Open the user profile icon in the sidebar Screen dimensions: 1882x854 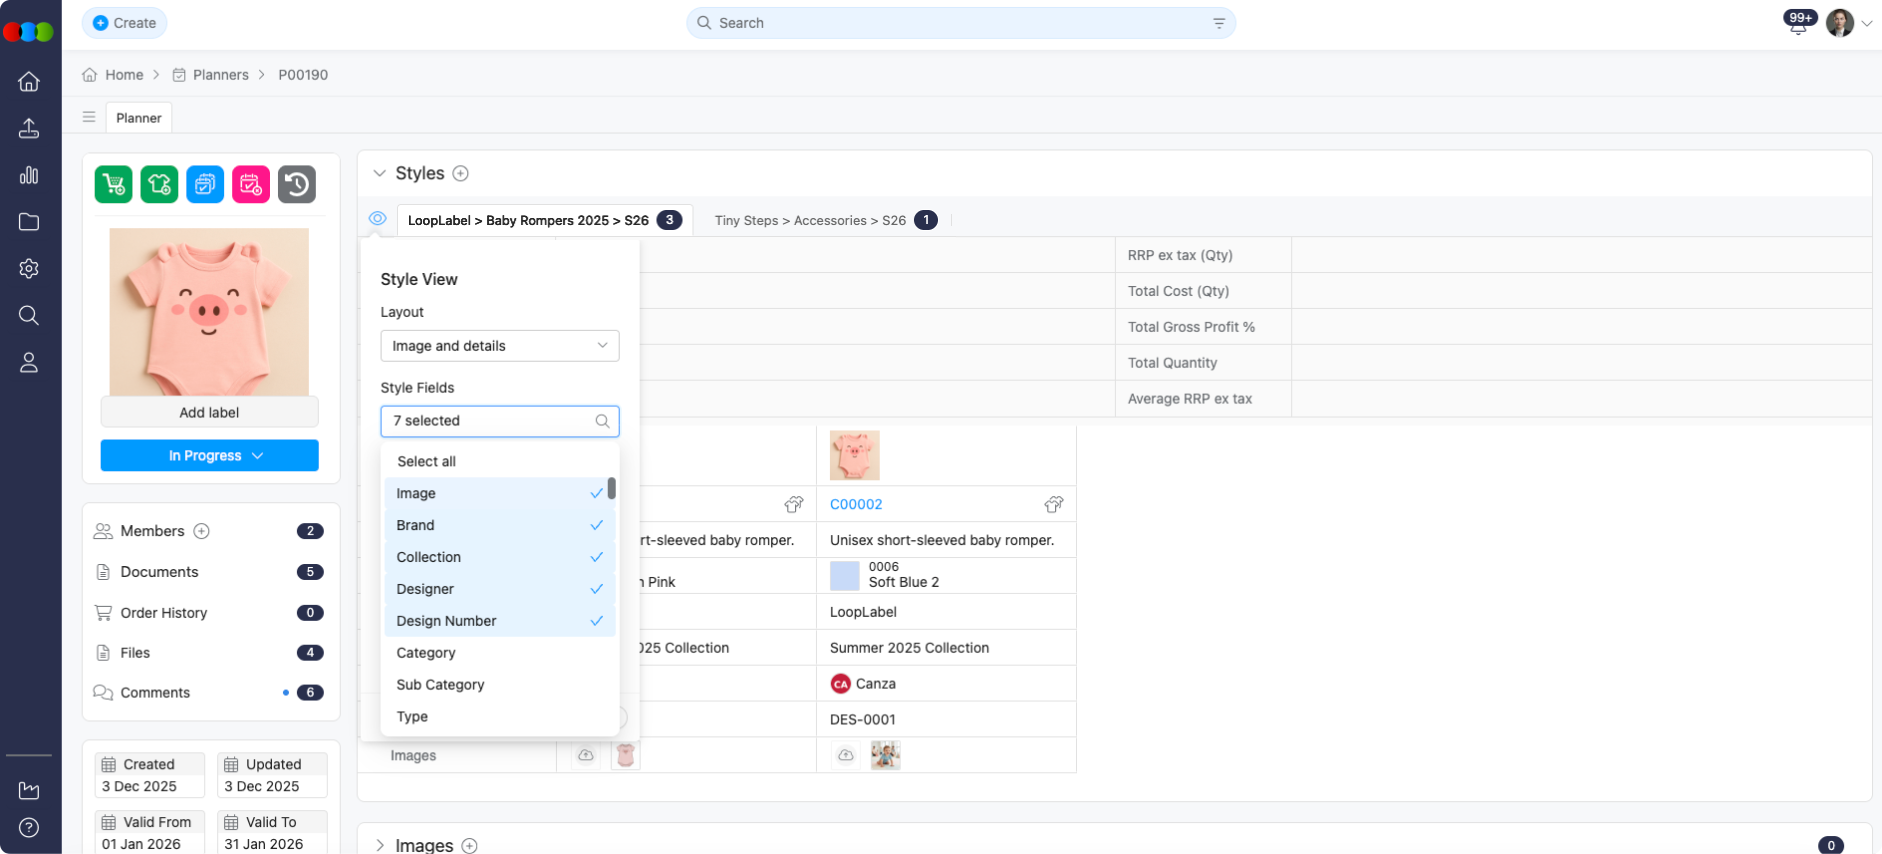[x=29, y=363]
